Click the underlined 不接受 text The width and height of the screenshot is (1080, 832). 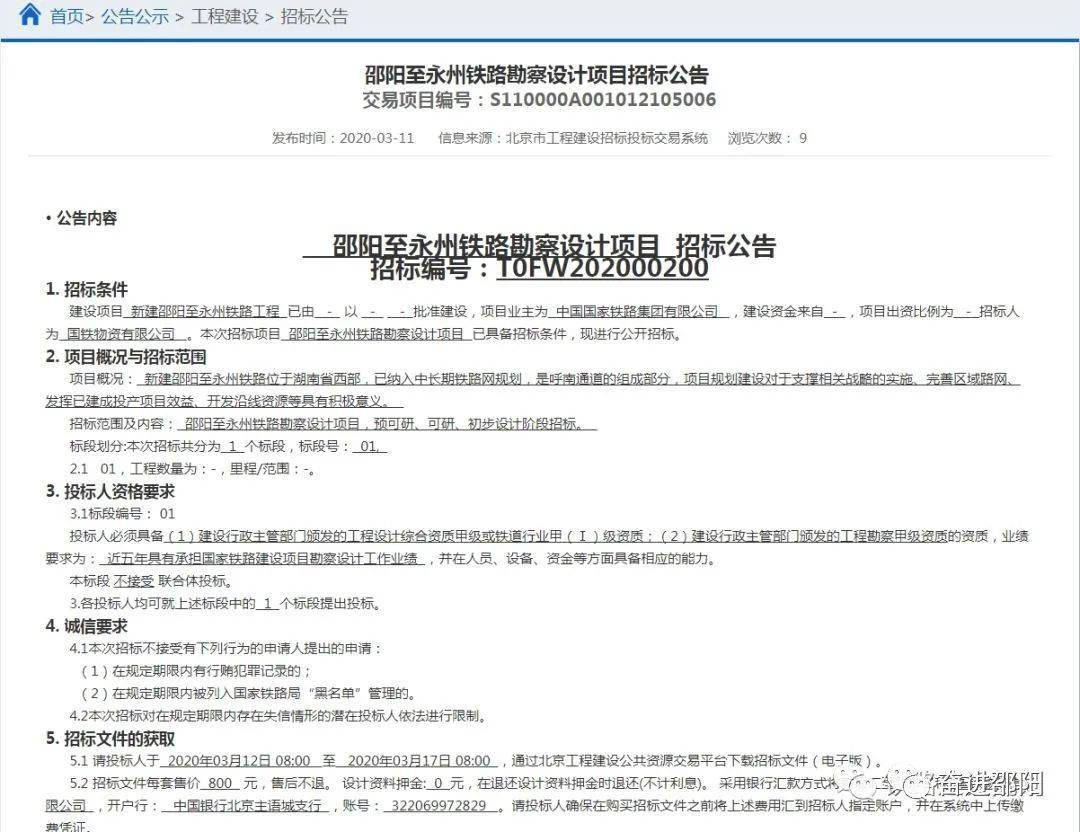click(x=134, y=581)
